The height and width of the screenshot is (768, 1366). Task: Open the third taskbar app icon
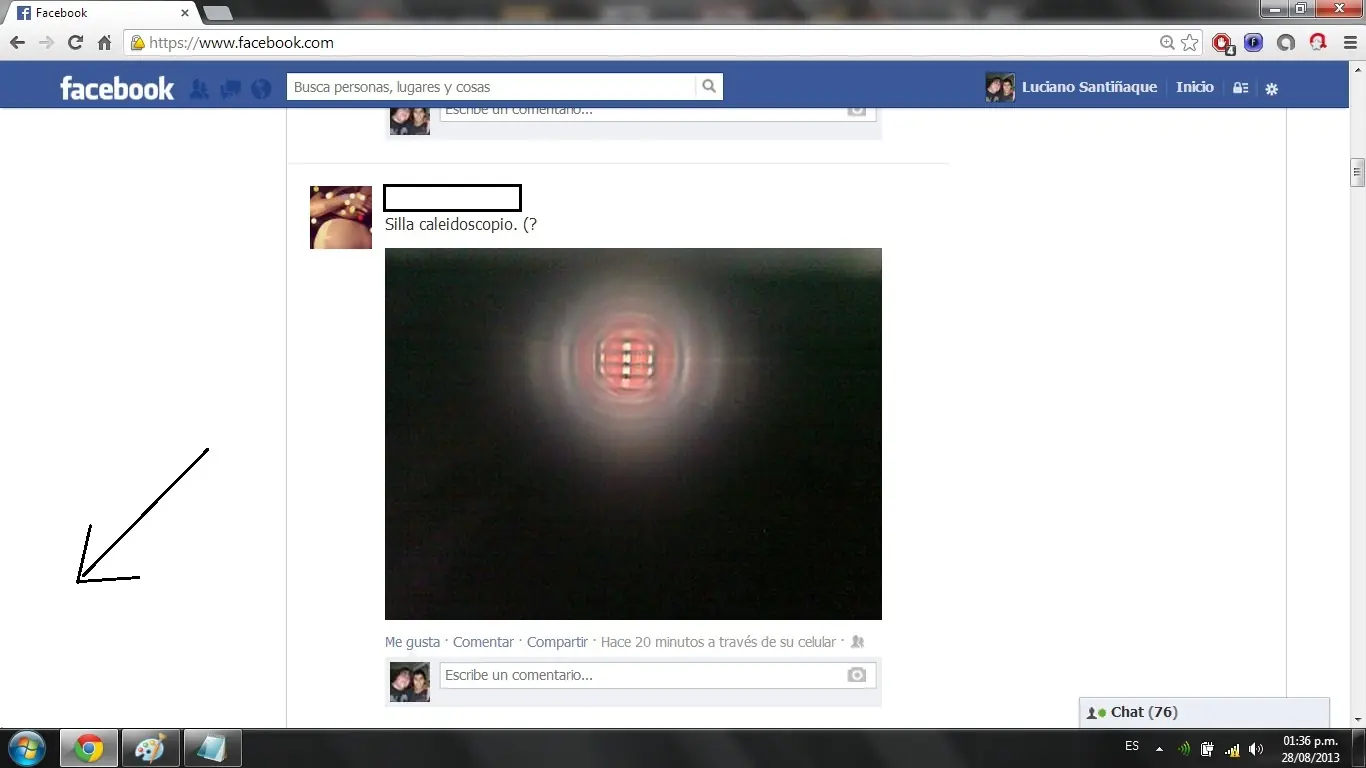coord(211,748)
